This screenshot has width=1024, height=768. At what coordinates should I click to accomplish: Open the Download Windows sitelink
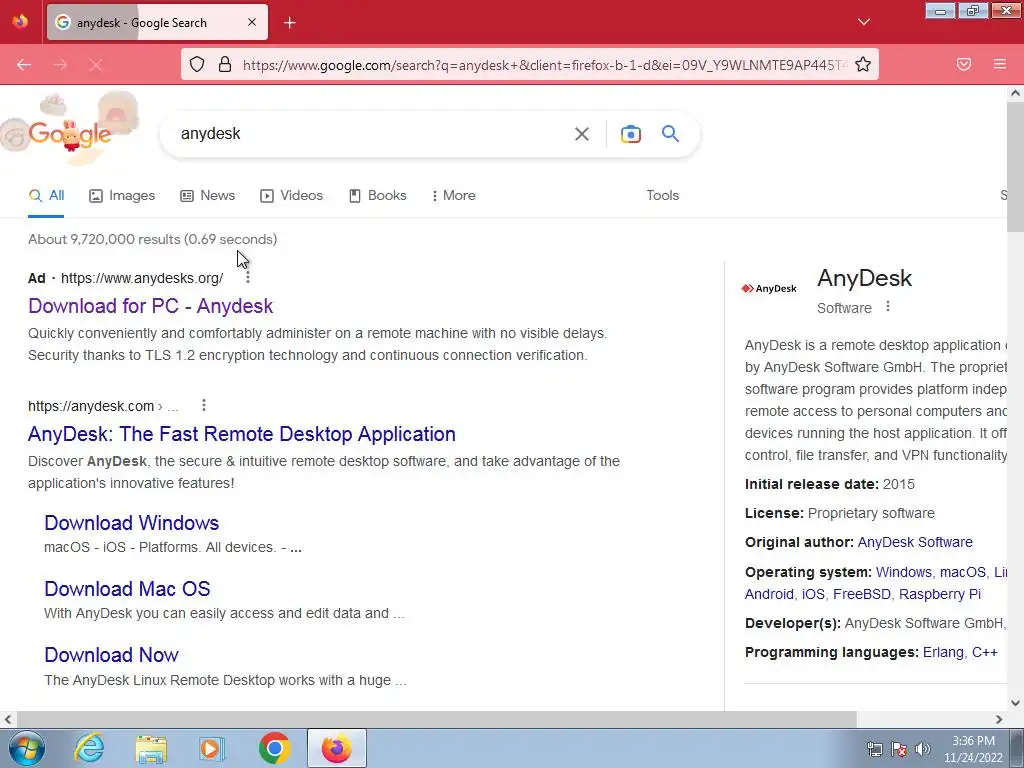click(131, 523)
